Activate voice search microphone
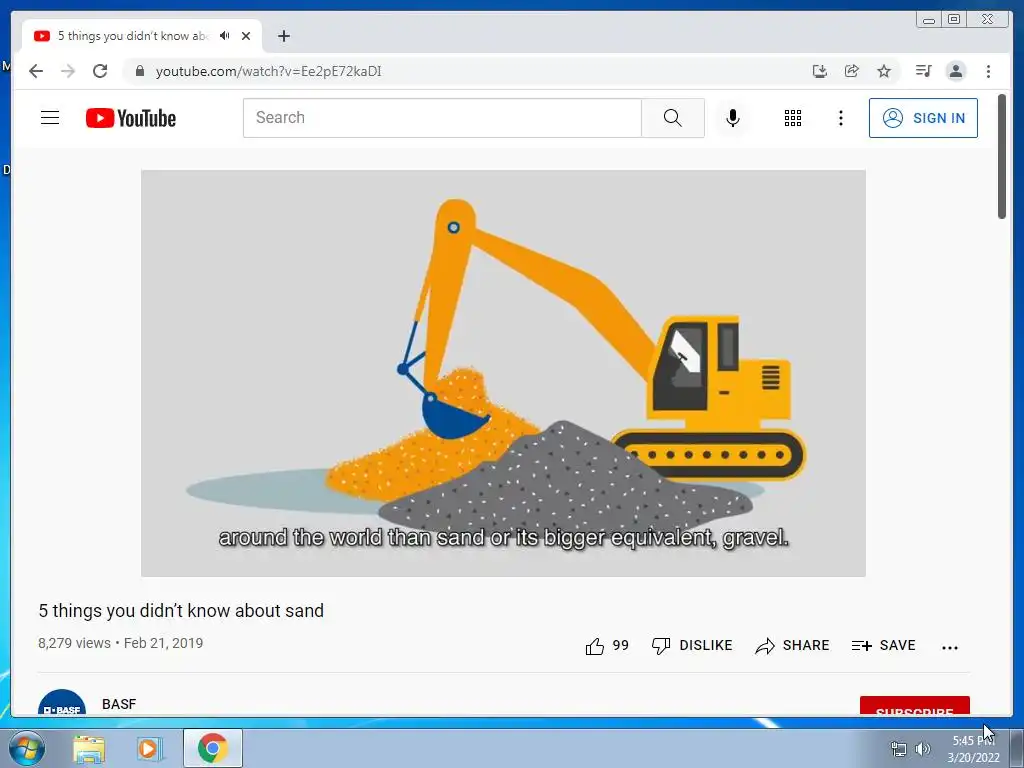 coord(733,118)
